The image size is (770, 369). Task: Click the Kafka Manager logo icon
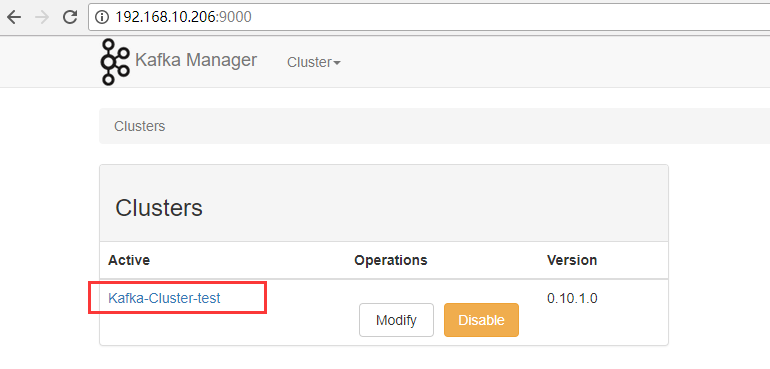click(x=114, y=62)
